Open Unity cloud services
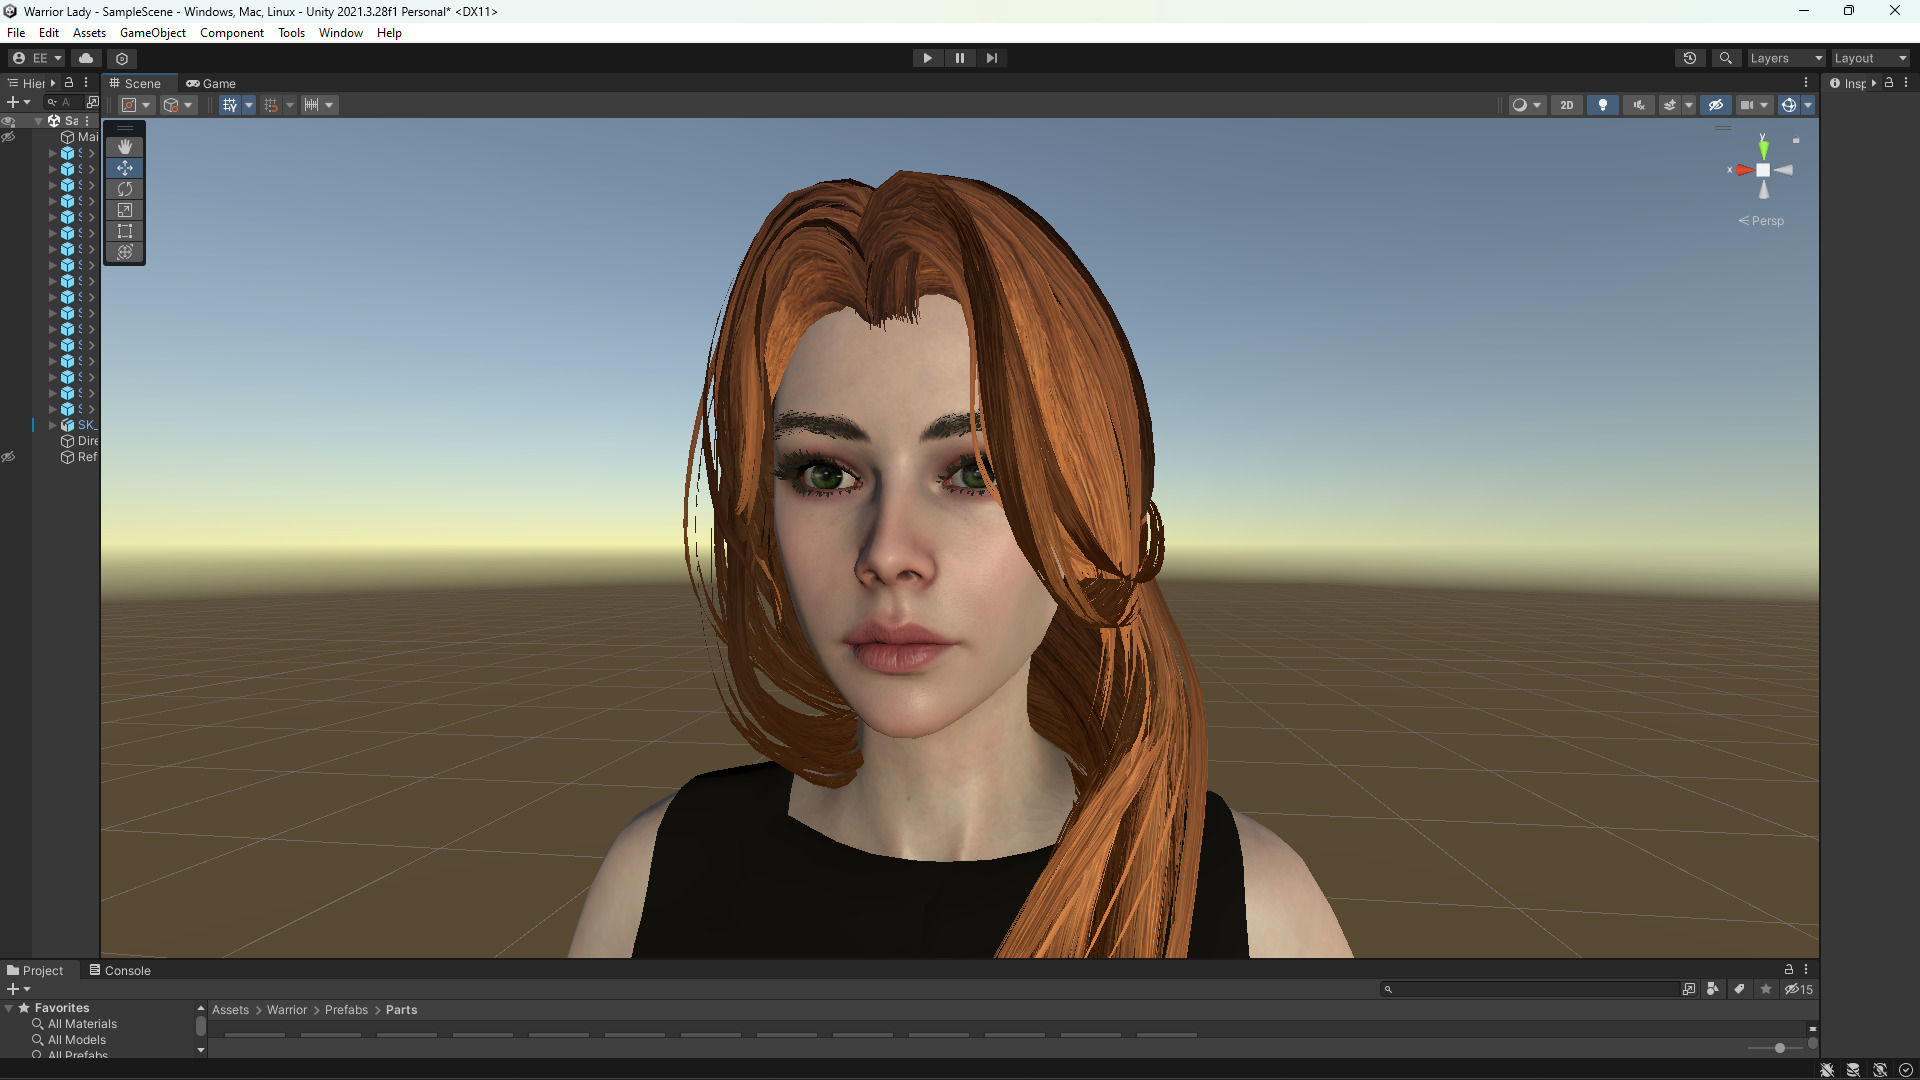This screenshot has height=1080, width=1920. tap(86, 58)
